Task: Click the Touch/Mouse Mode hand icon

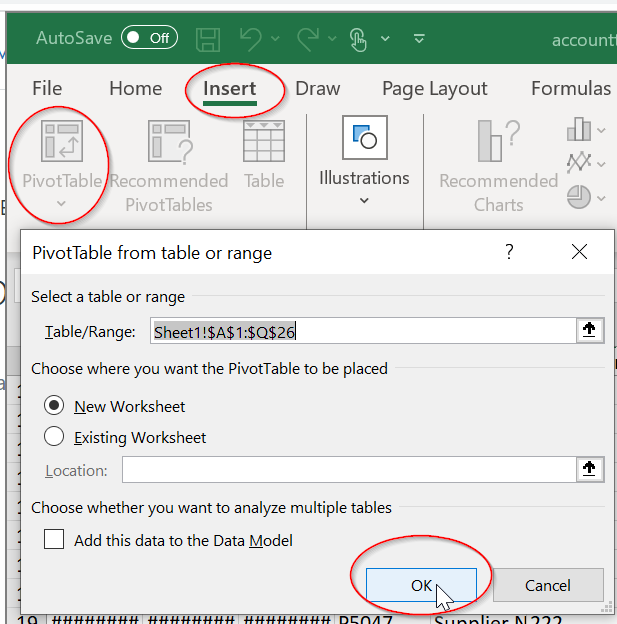Action: [358, 39]
